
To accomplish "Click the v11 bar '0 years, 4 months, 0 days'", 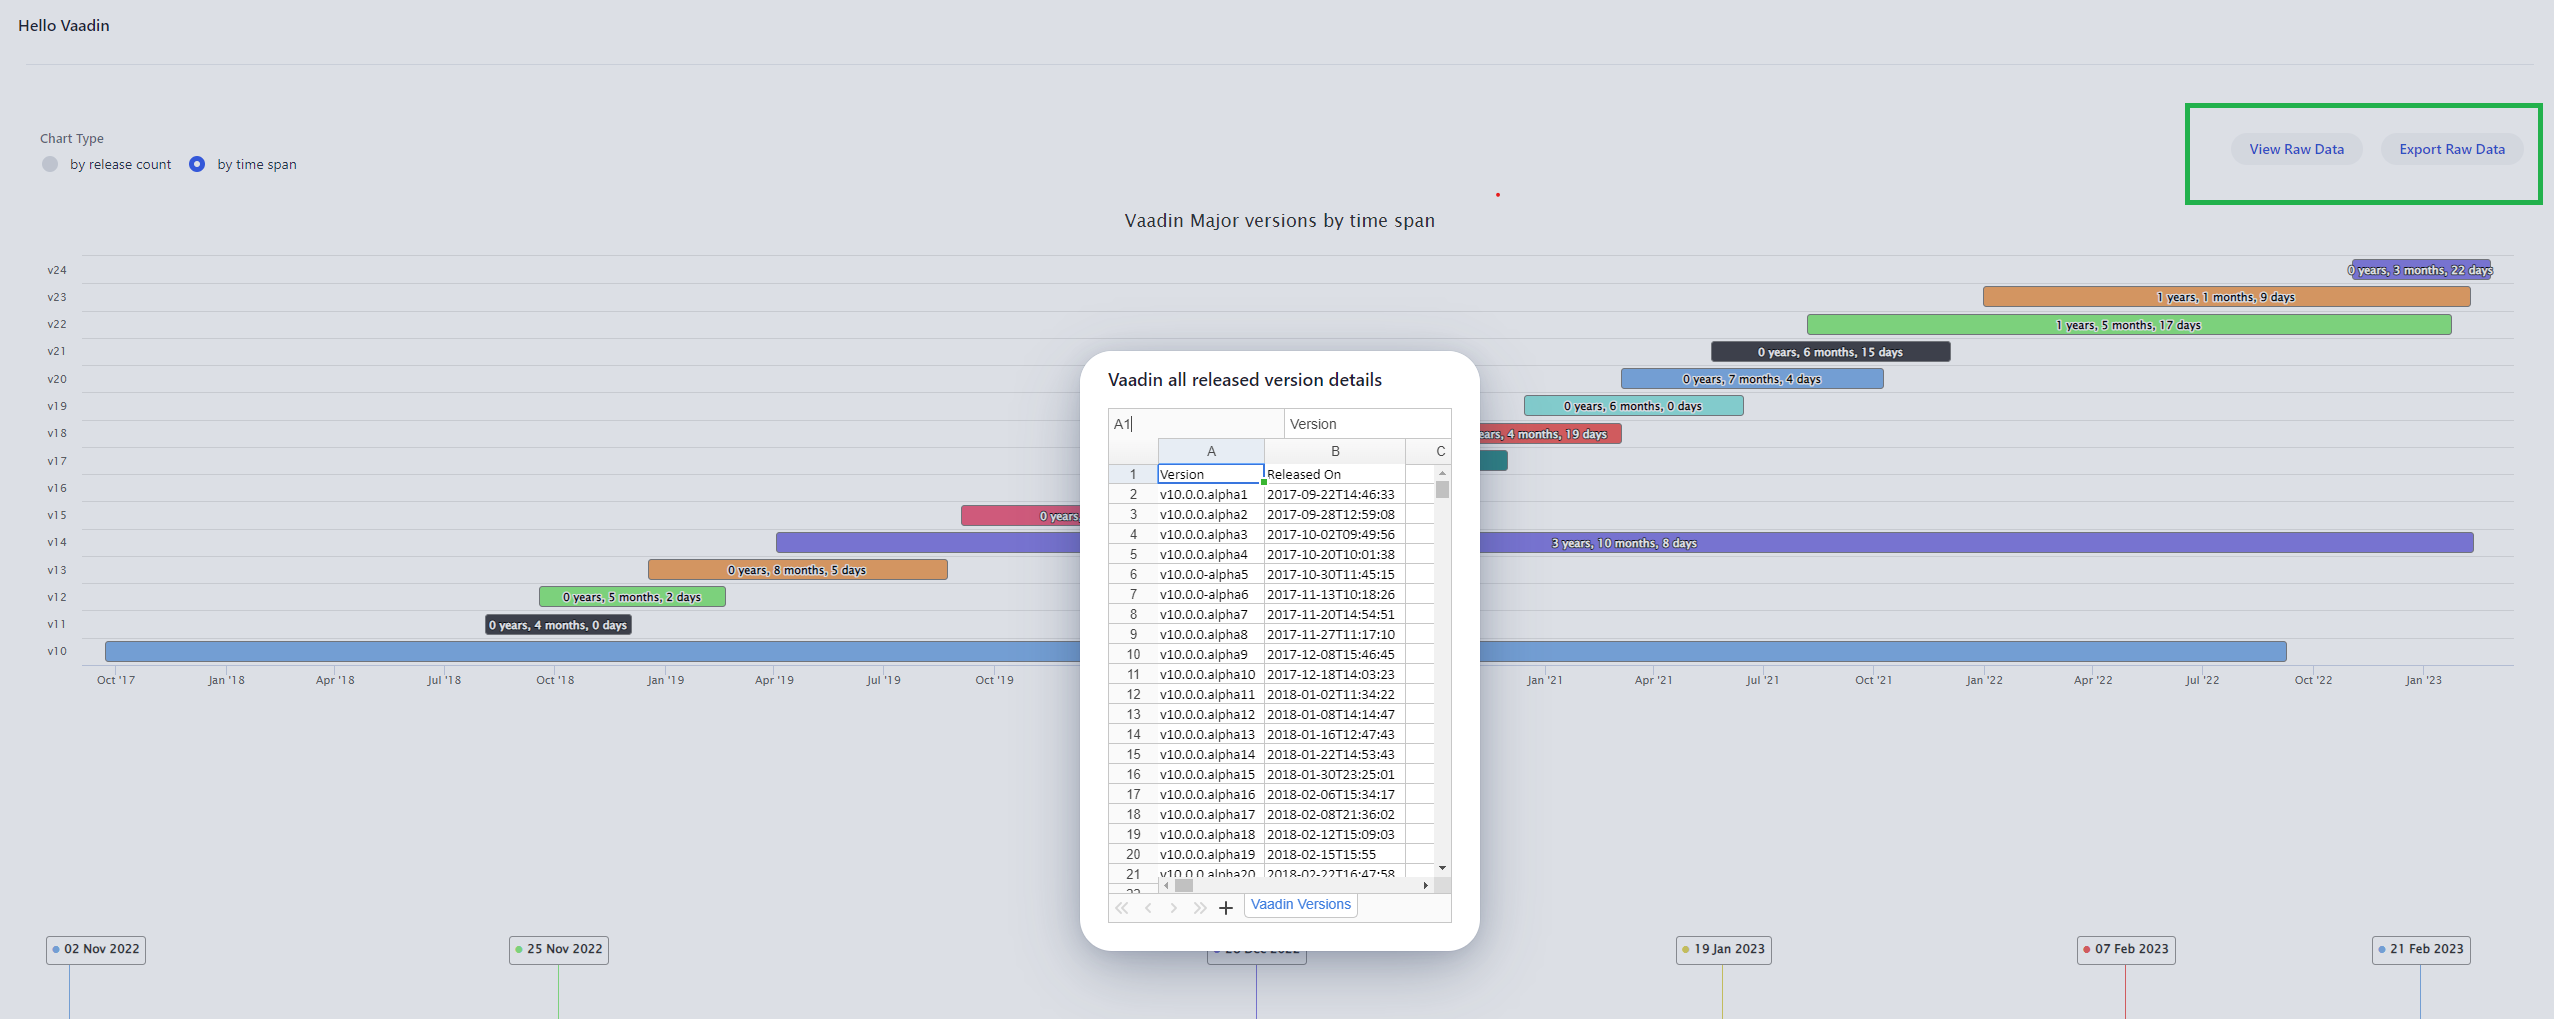I will tap(558, 625).
